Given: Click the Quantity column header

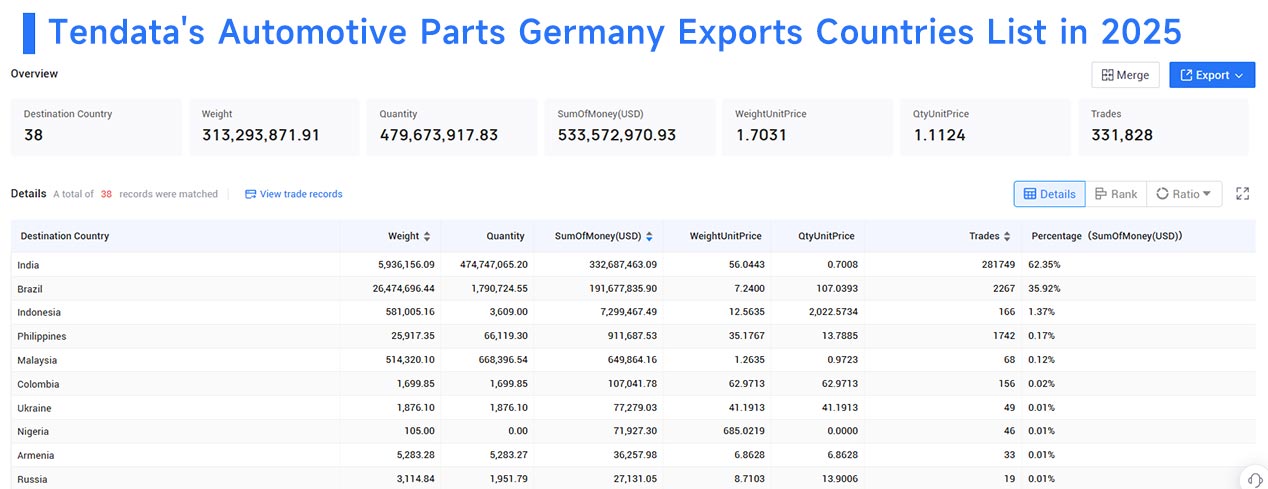Looking at the screenshot, I should coord(506,236).
